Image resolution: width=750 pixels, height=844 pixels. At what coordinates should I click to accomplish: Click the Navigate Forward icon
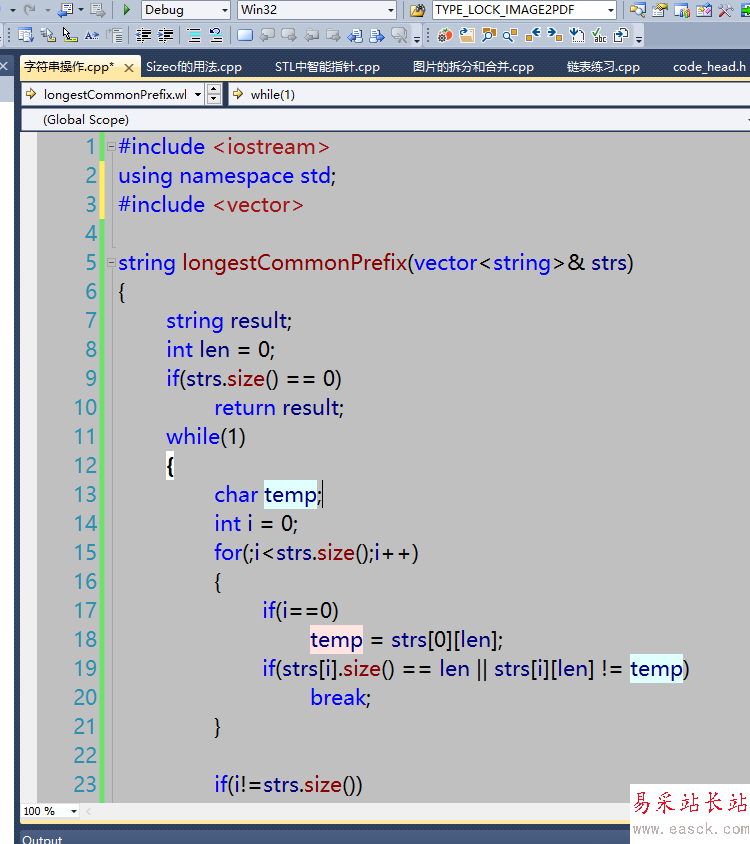click(x=97, y=10)
